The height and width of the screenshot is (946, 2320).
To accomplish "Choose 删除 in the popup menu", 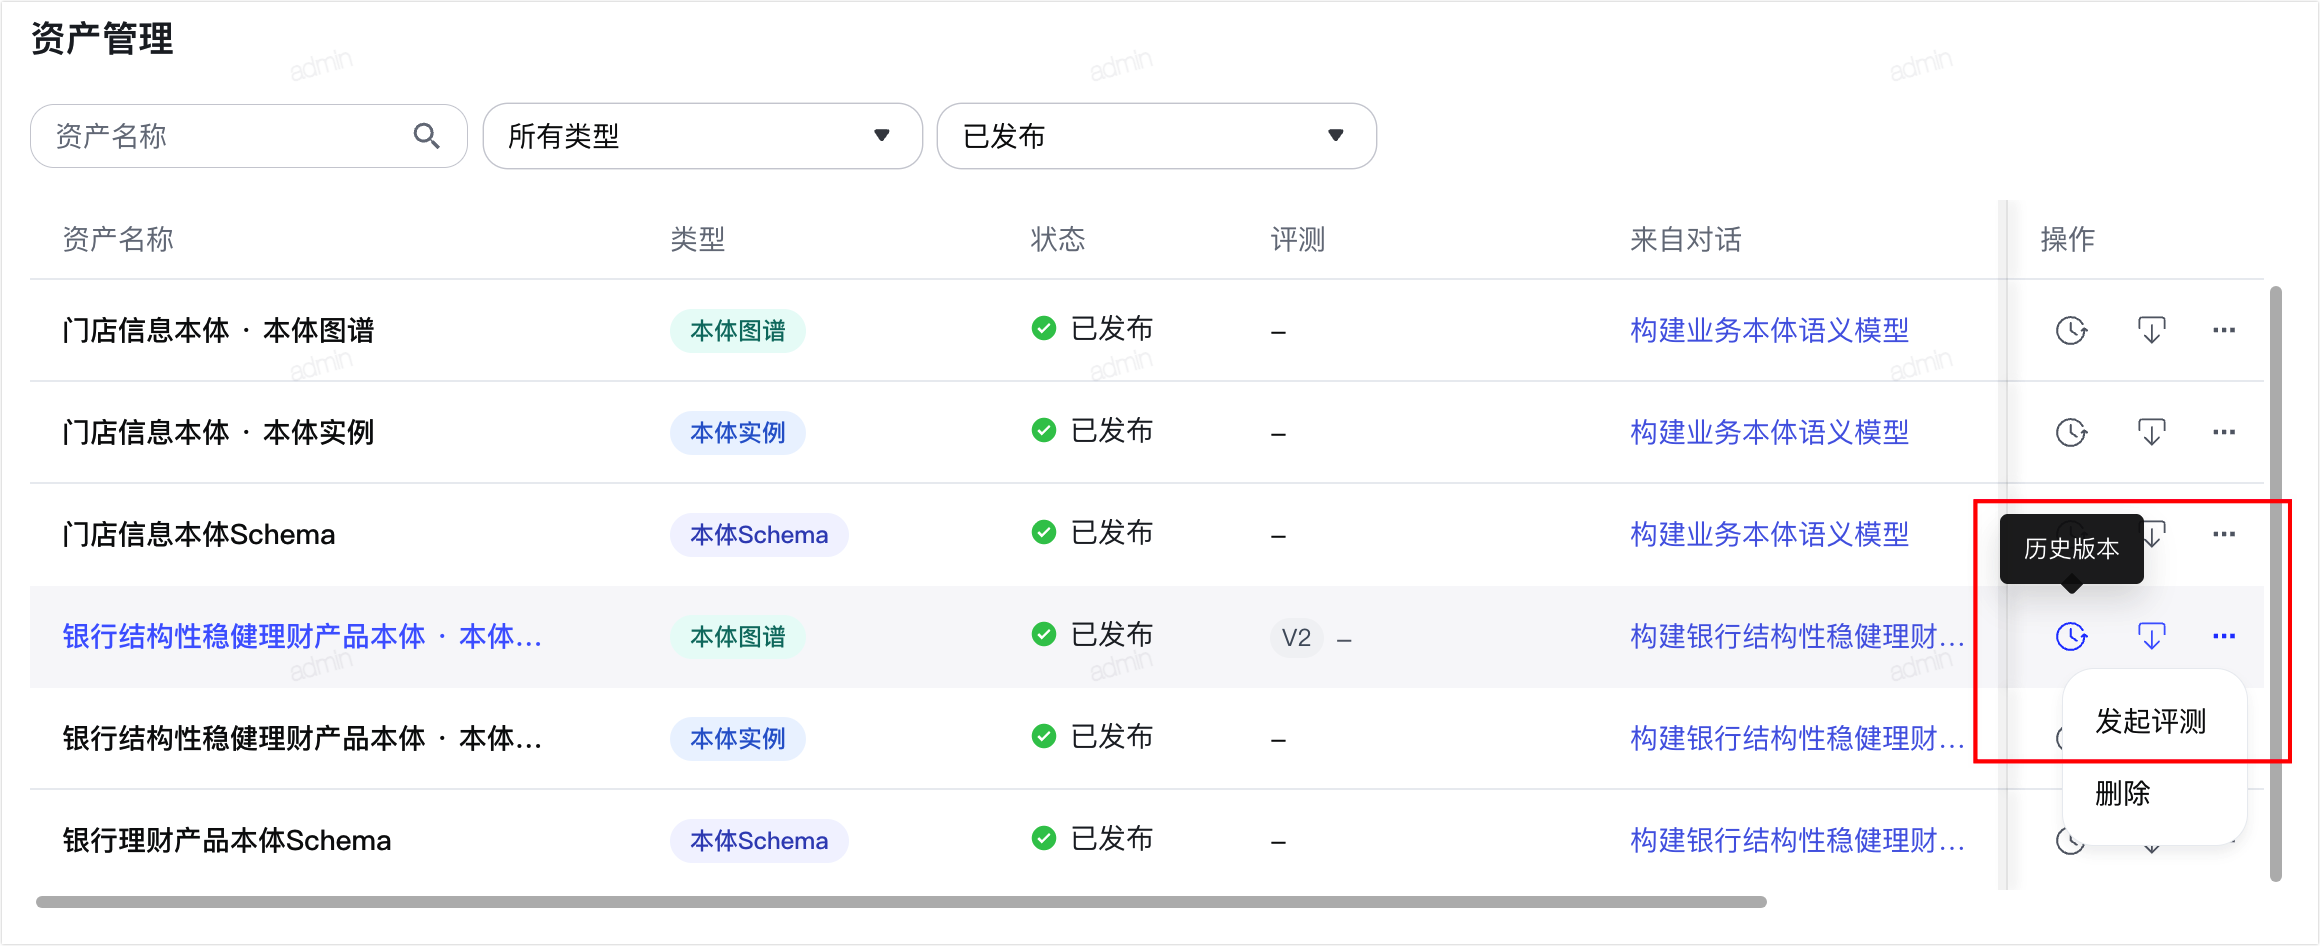I will coord(2123,793).
